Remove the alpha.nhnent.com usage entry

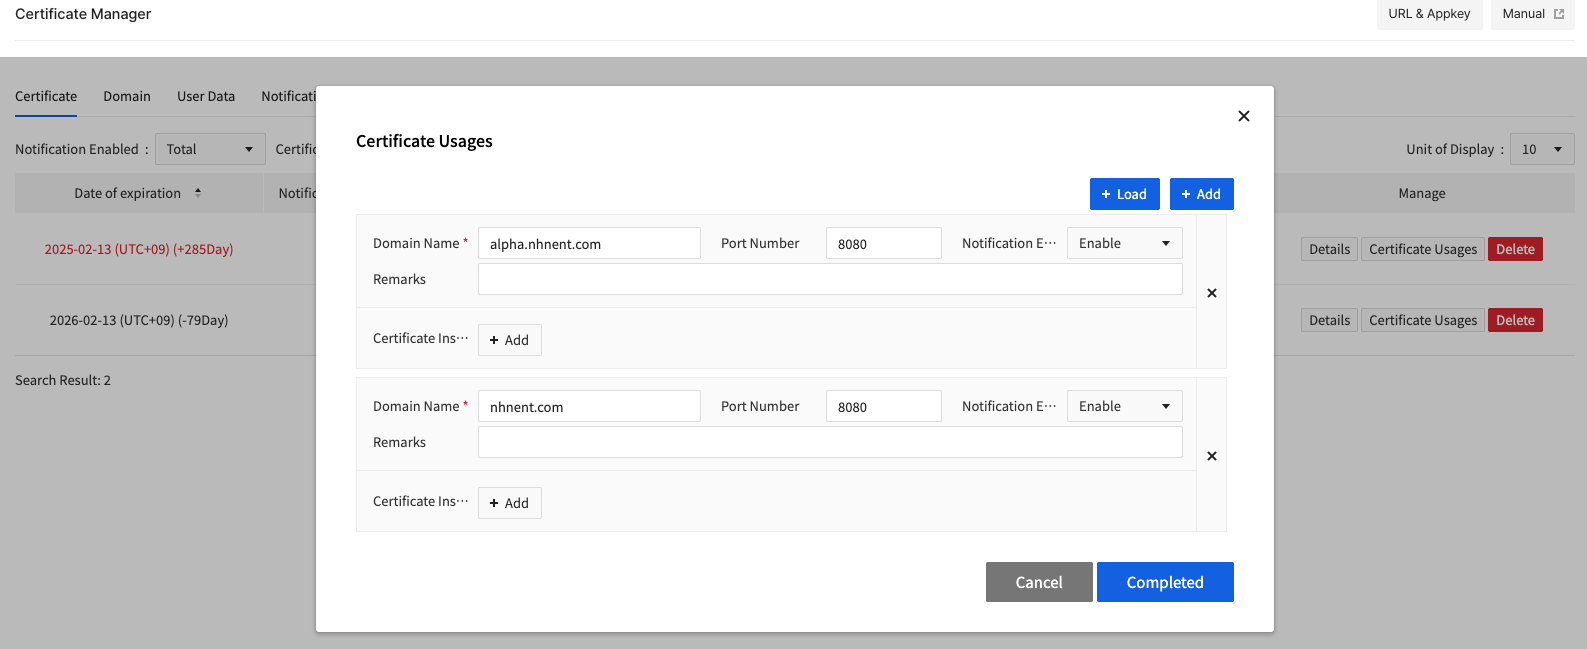tap(1211, 293)
